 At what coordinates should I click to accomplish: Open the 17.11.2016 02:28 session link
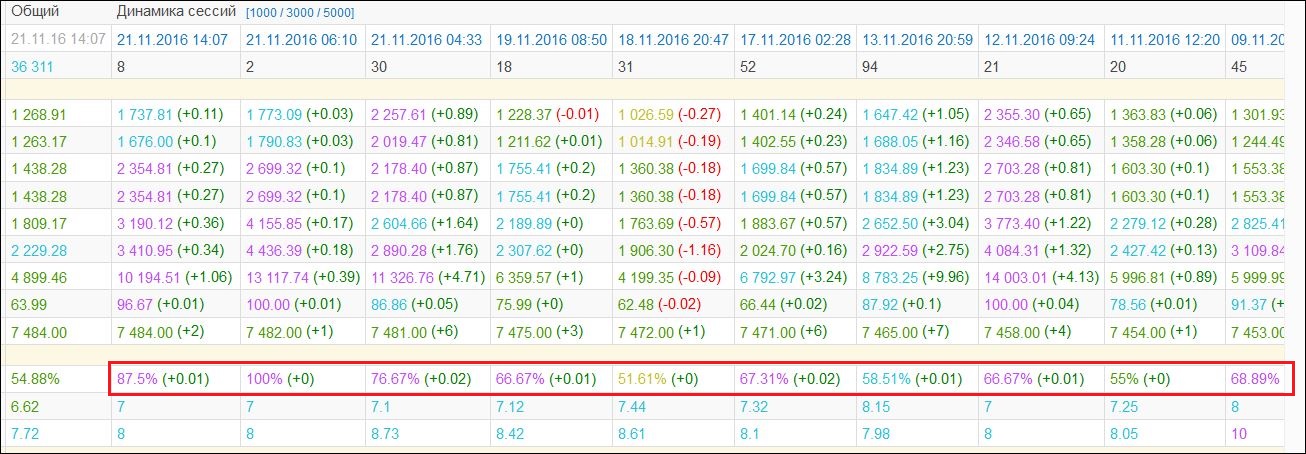[796, 40]
